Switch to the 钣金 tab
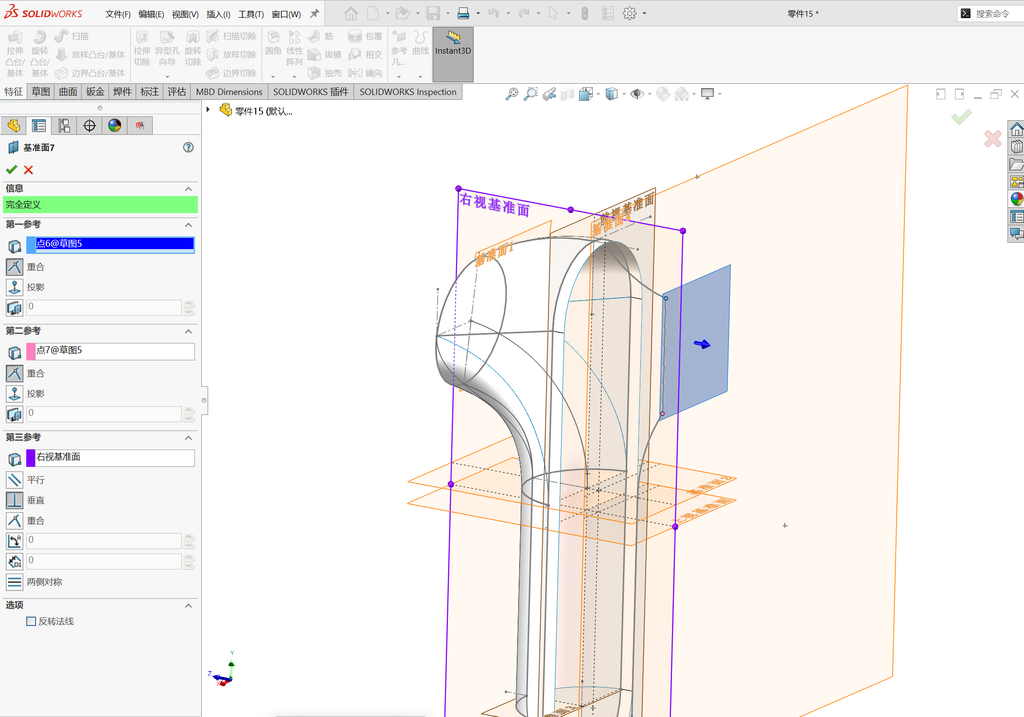 [x=95, y=91]
